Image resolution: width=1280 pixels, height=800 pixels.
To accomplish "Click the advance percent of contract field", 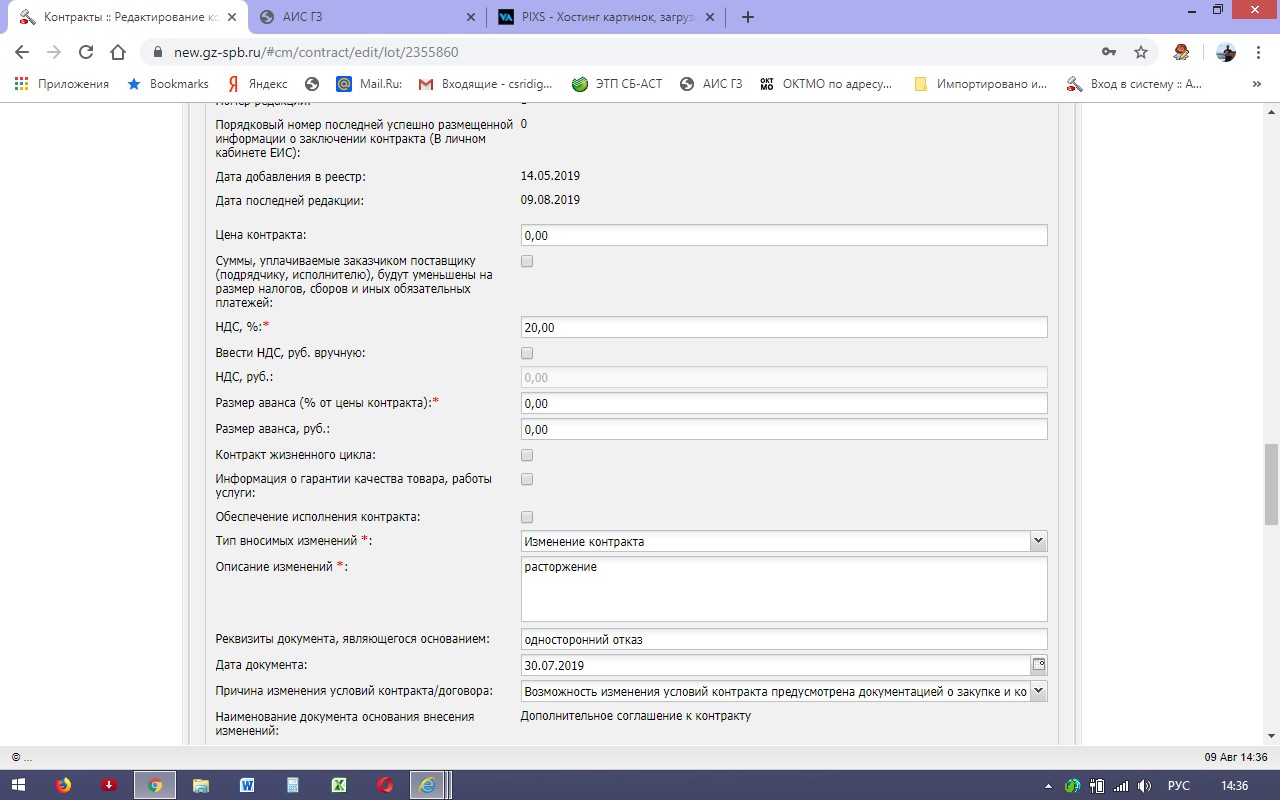I will tap(784, 403).
